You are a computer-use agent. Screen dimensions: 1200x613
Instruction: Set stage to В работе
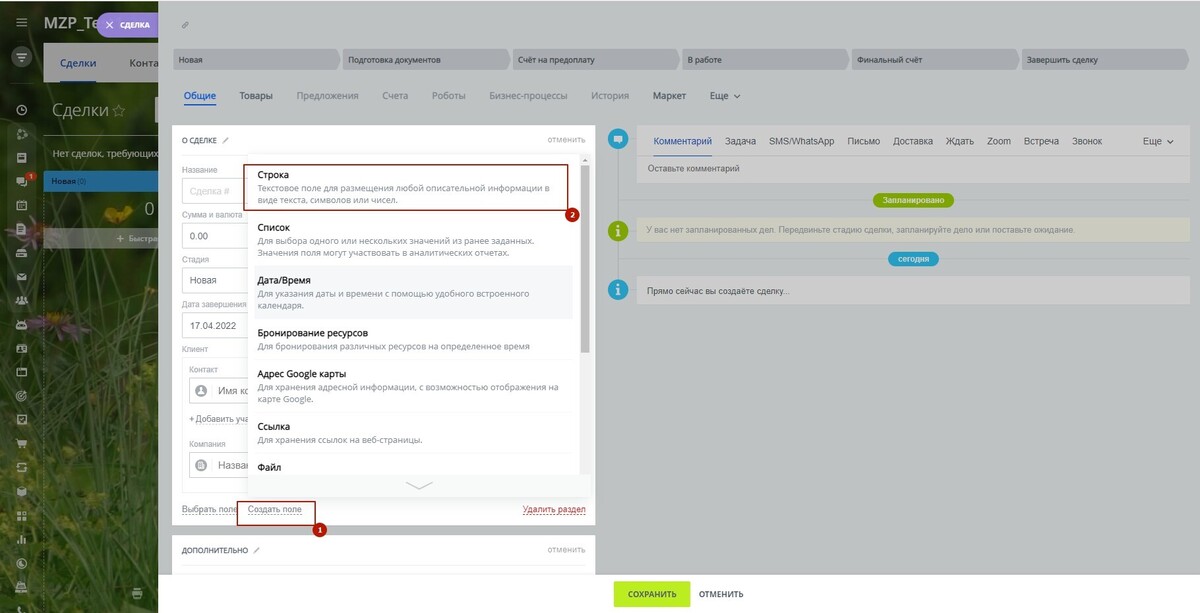pos(767,59)
